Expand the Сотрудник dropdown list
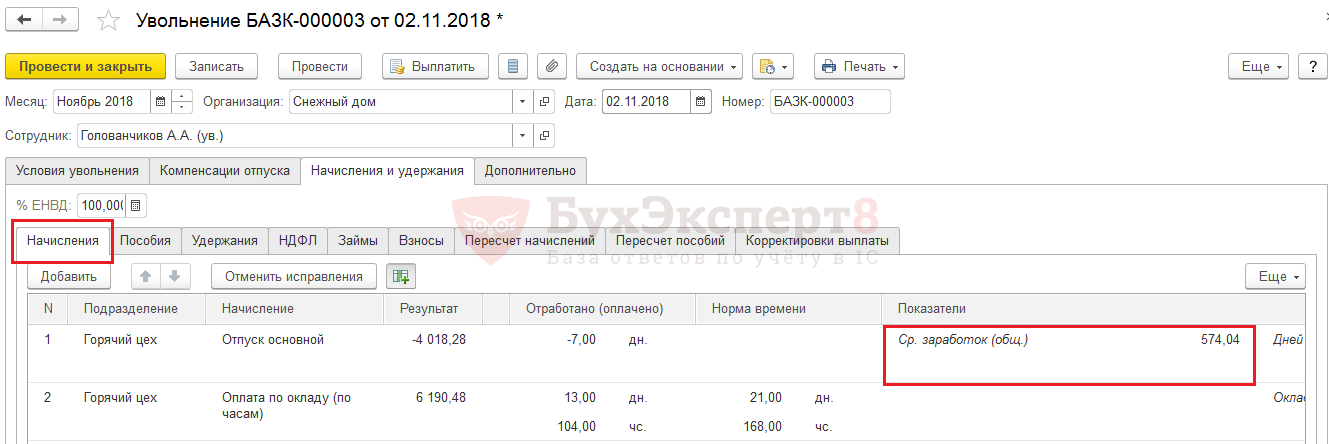 (x=524, y=134)
